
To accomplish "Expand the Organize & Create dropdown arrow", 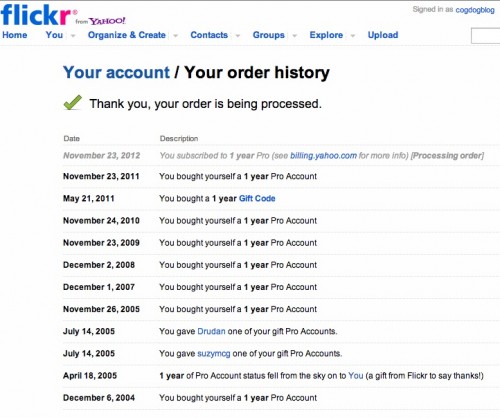I will point(175,35).
